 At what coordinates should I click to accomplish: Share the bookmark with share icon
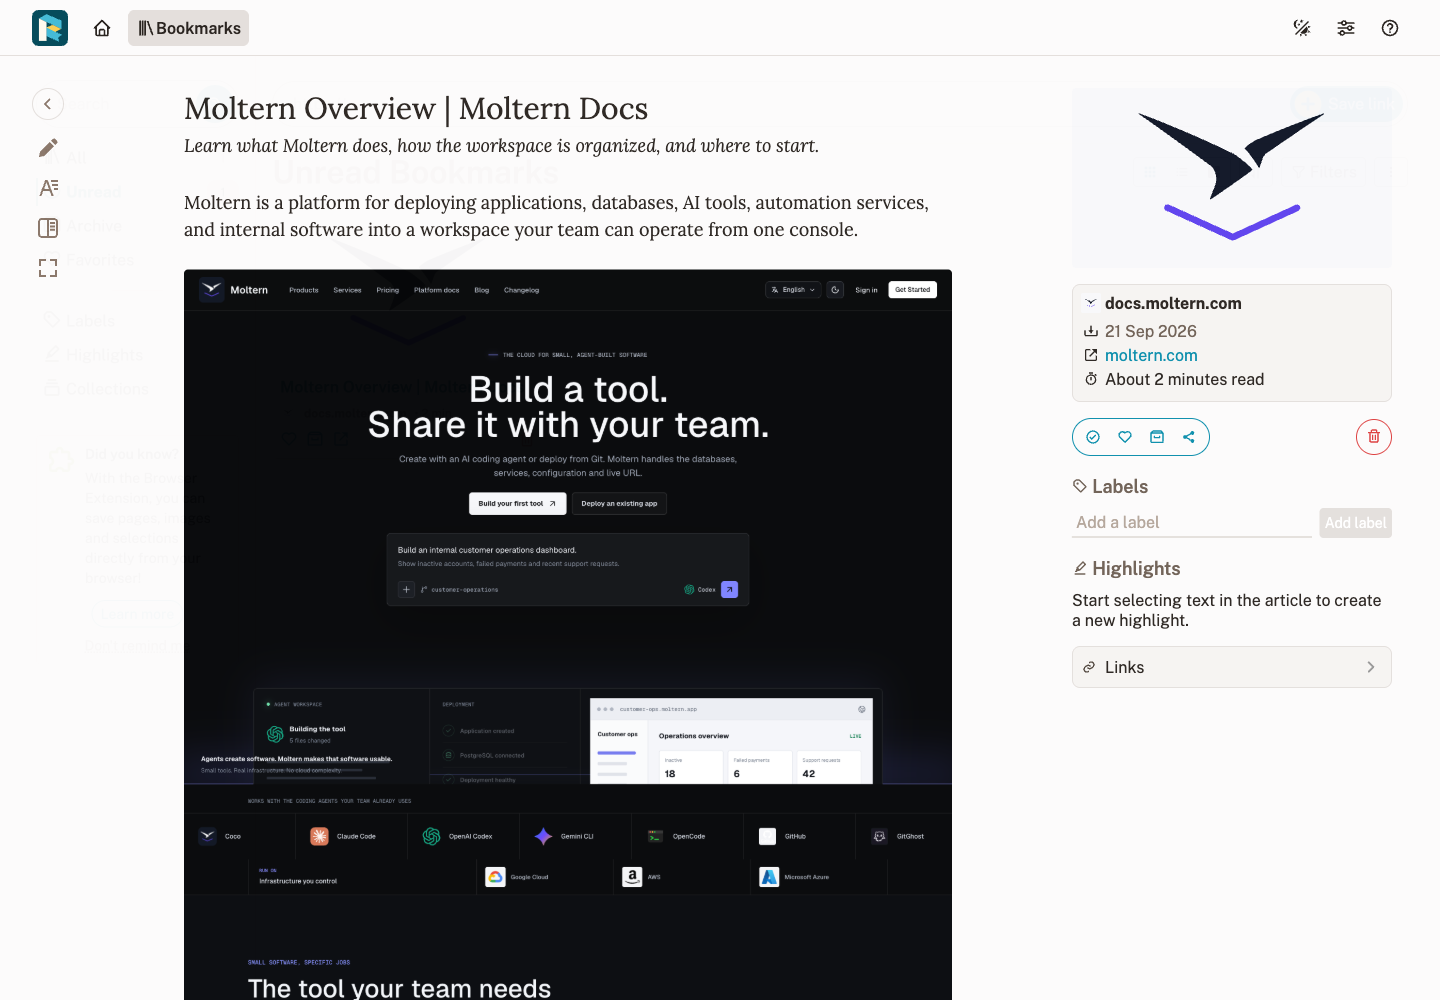pyautogui.click(x=1189, y=437)
